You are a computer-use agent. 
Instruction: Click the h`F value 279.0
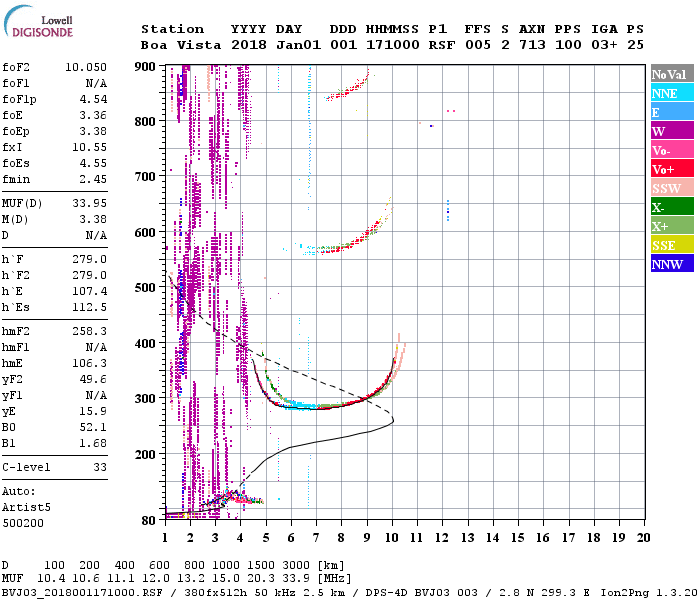89,259
